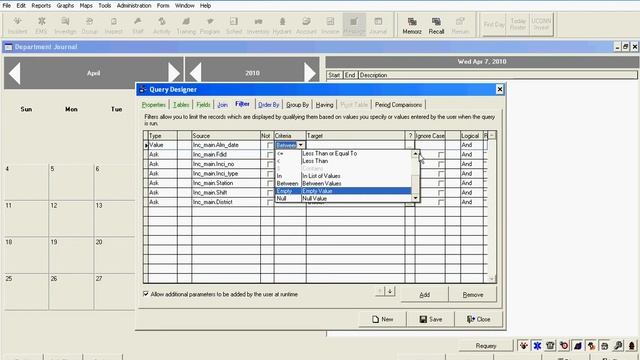Click the Close button in Query Designer
This screenshot has width=640, height=360.
point(479,319)
